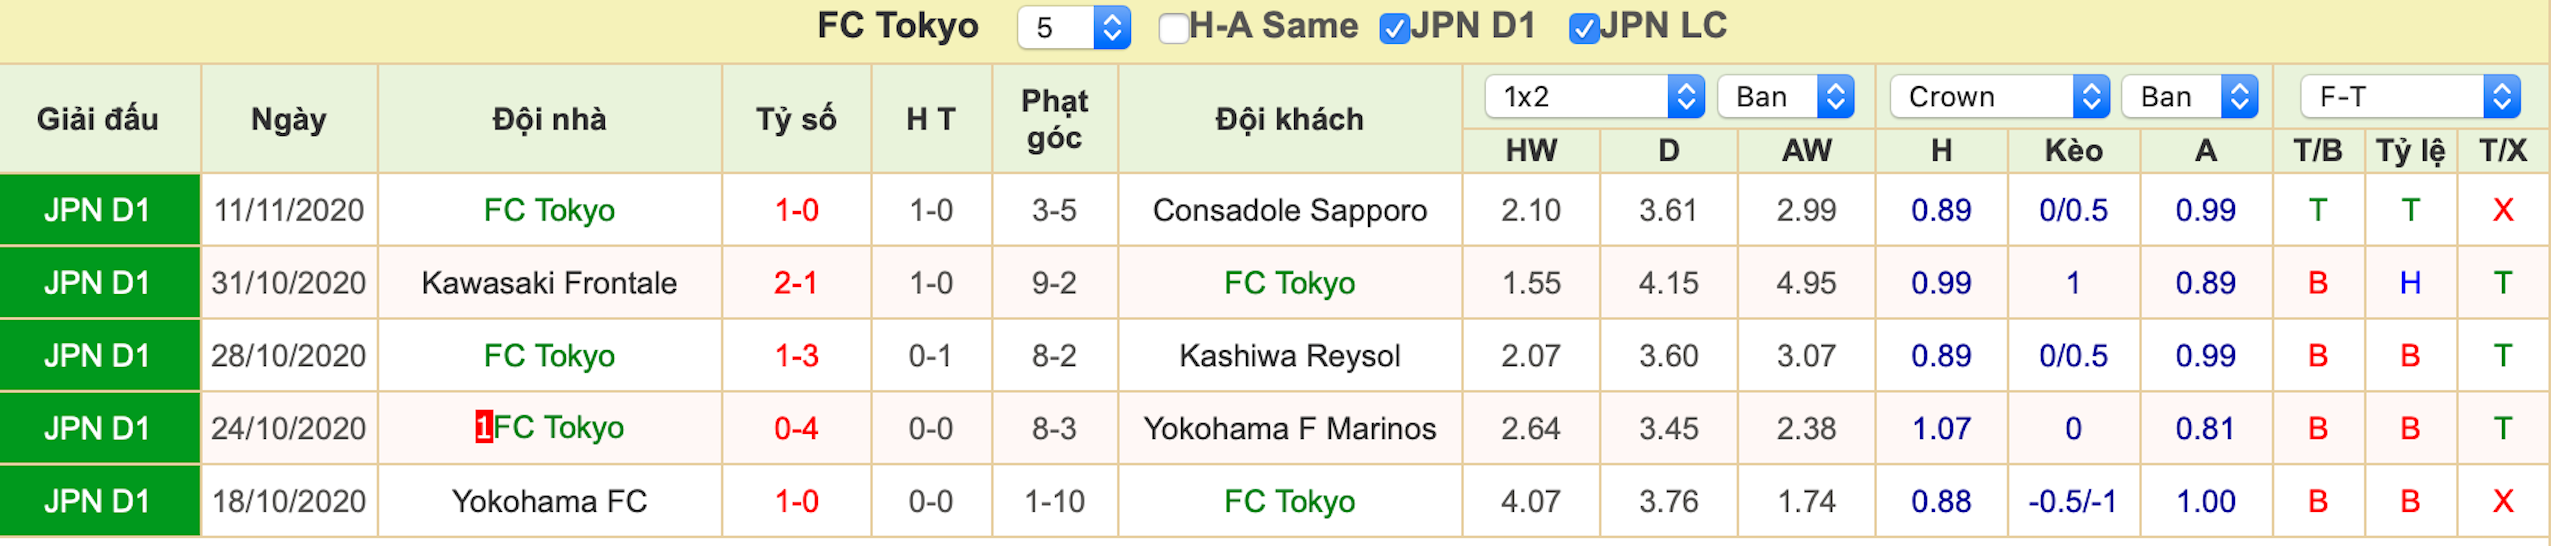Open the match count dropdown showing 5
The image size is (2551, 546).
[x=1074, y=27]
